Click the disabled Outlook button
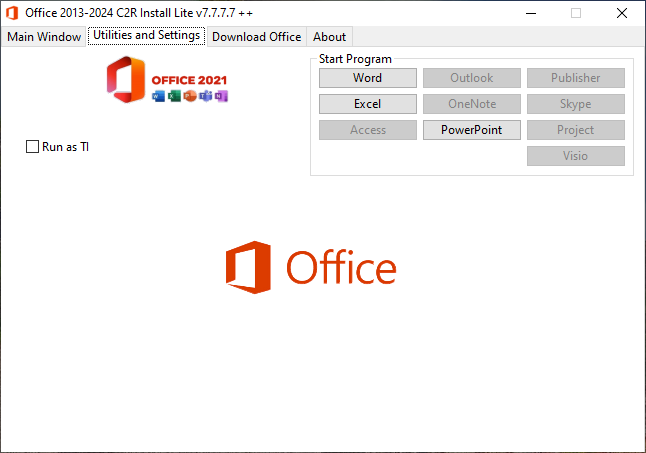This screenshot has width=646, height=453. pyautogui.click(x=471, y=78)
